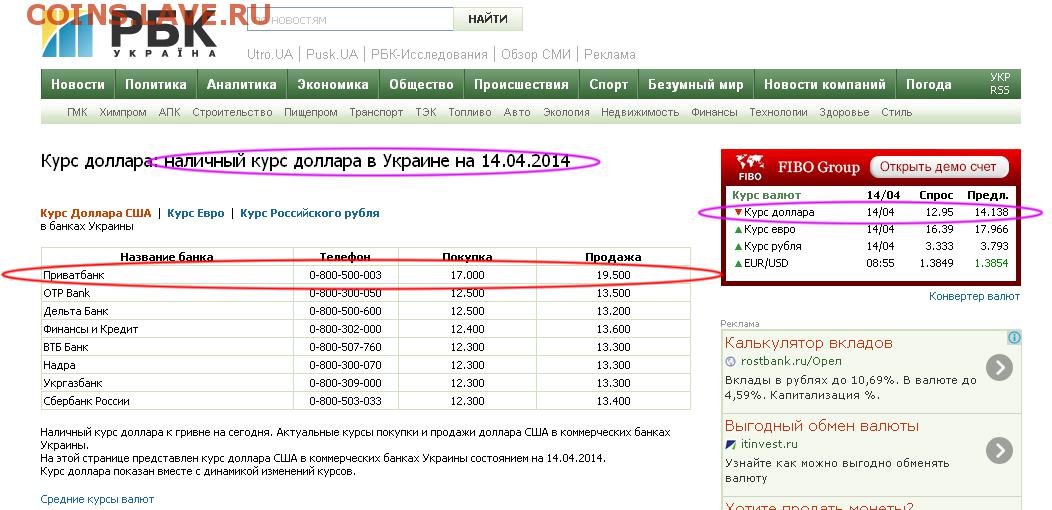Click Курс евро row in FIBO widget
The image size is (1052, 510).
(871, 230)
